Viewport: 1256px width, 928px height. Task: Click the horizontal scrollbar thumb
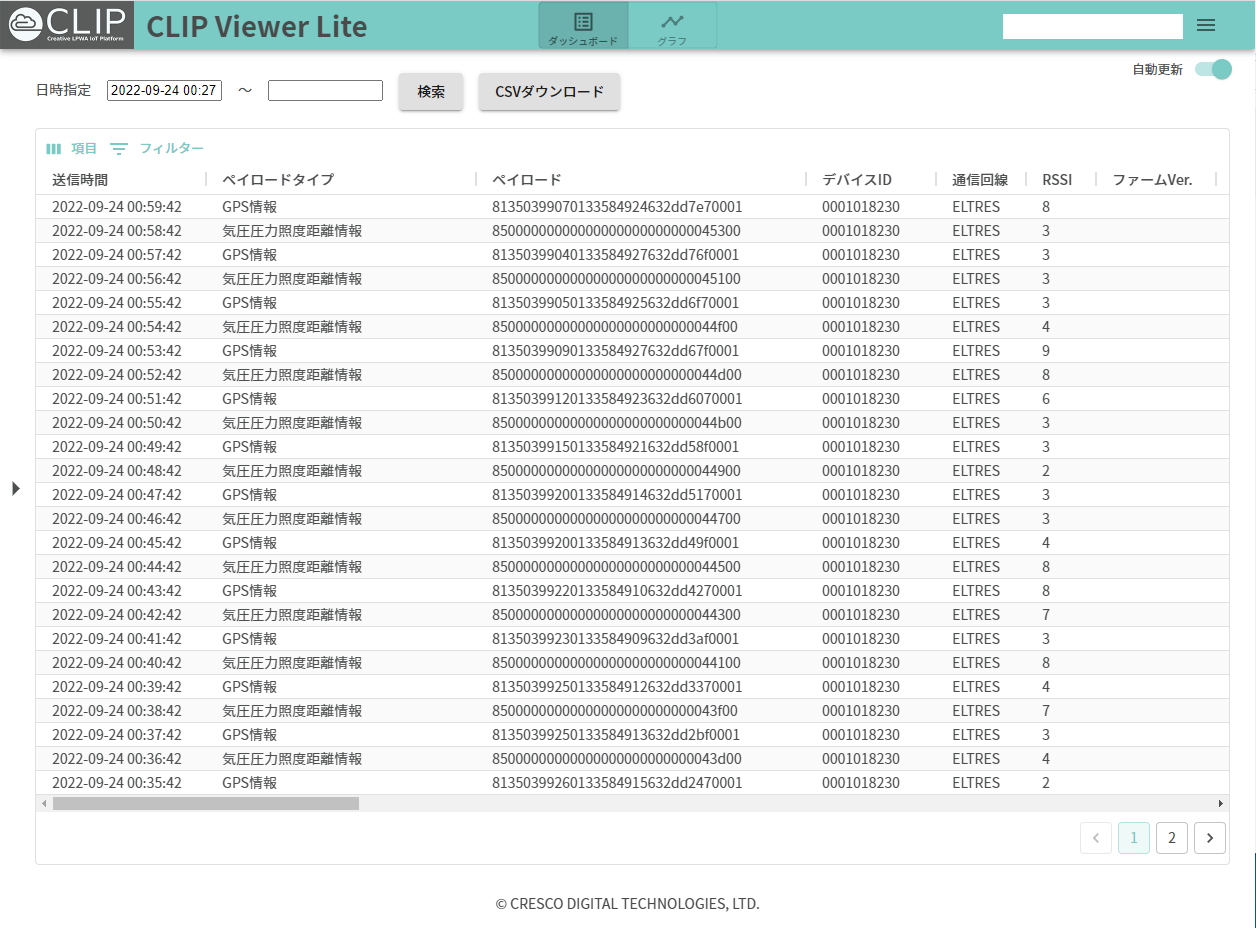(205, 803)
